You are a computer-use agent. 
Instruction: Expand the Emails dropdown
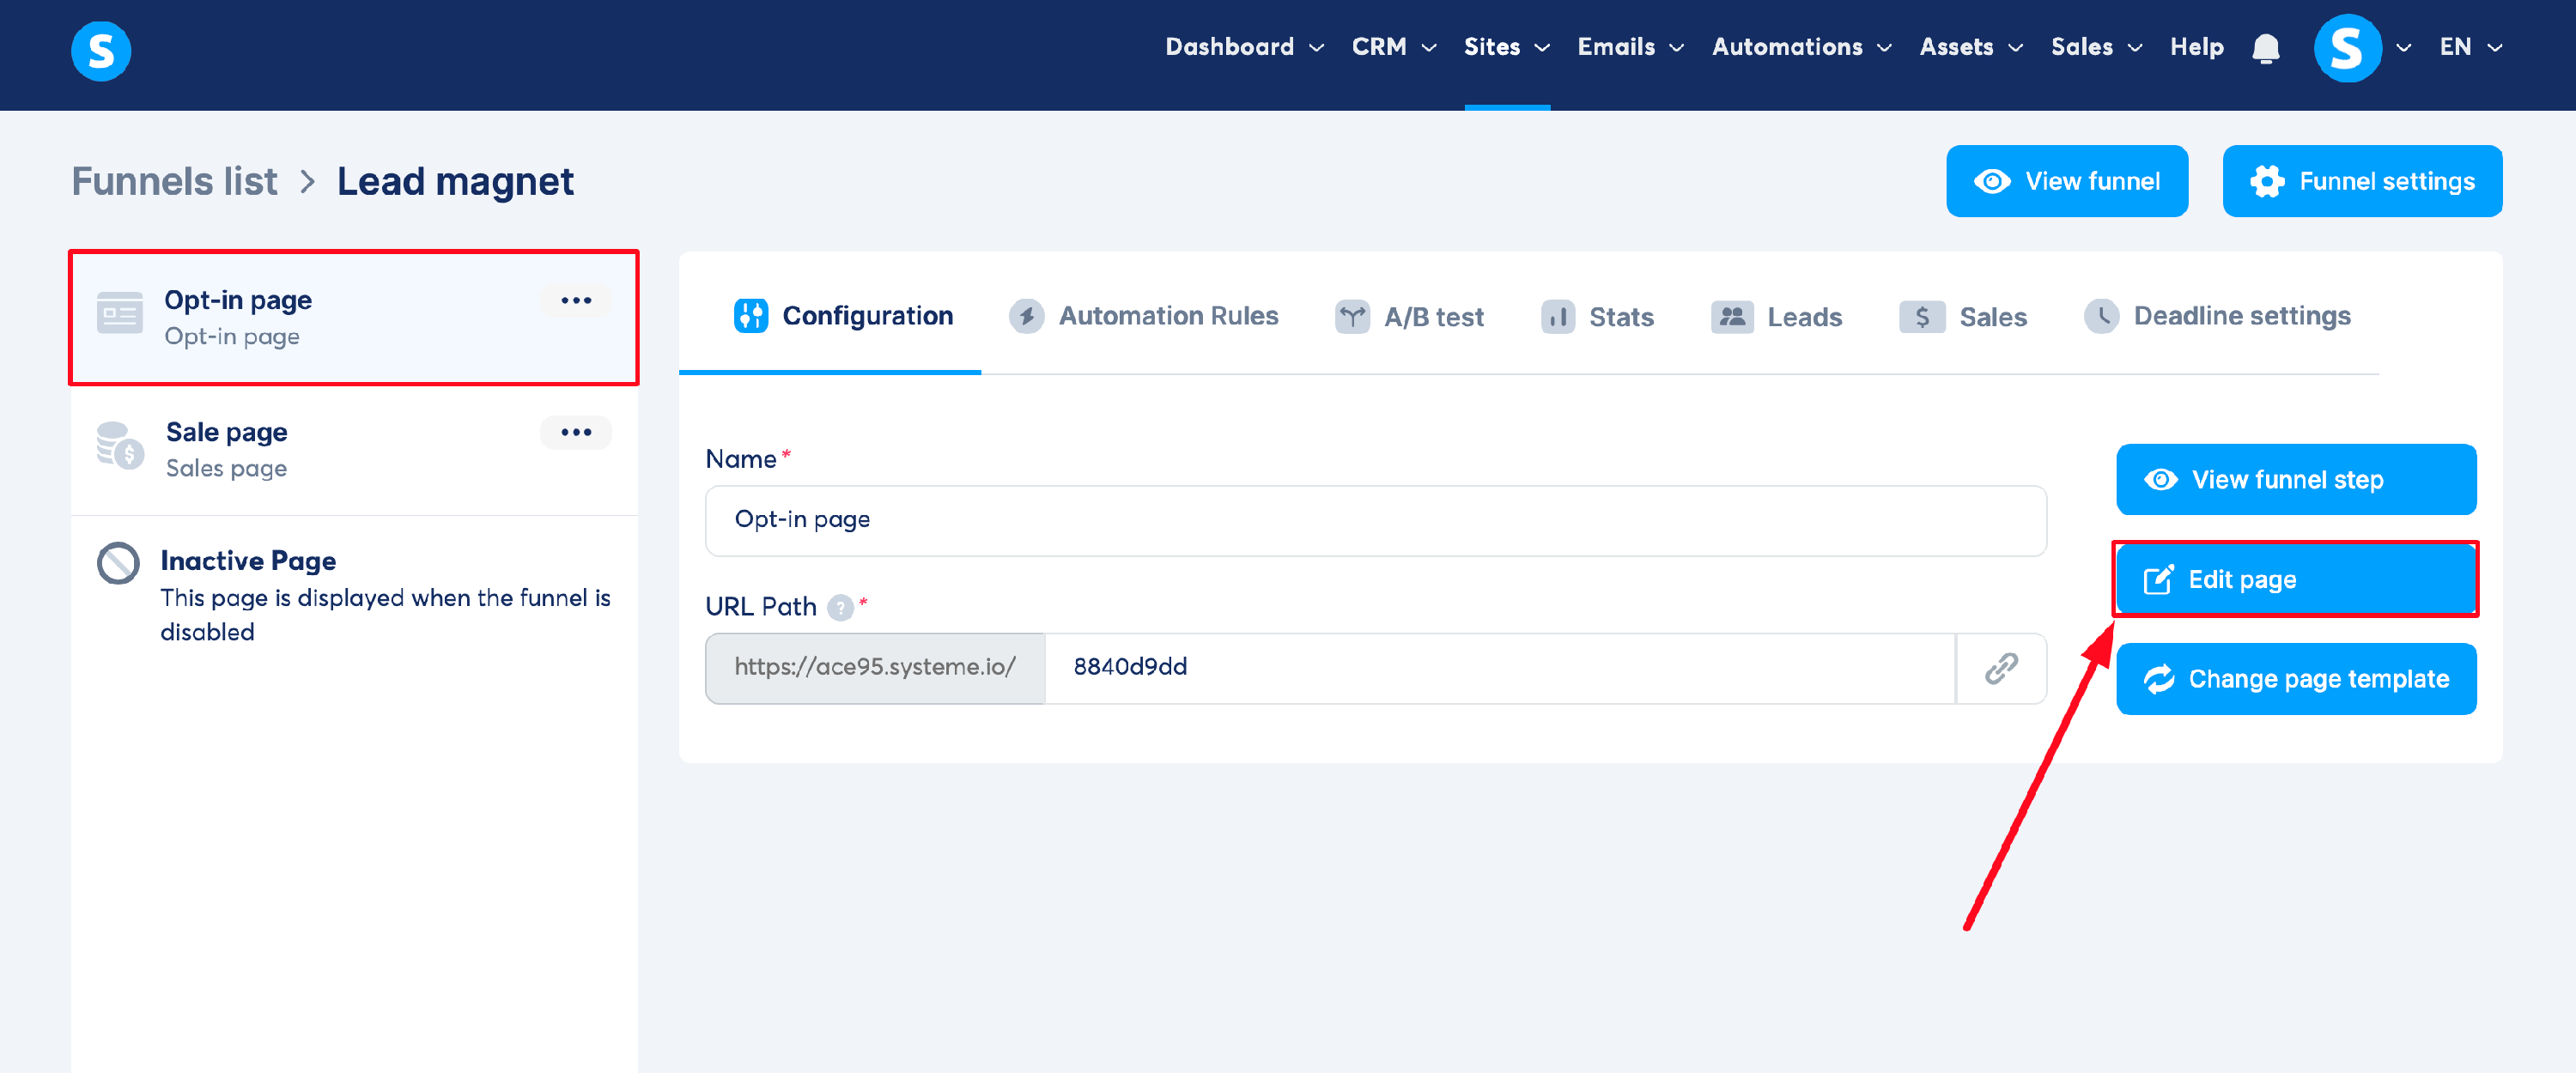(1630, 47)
